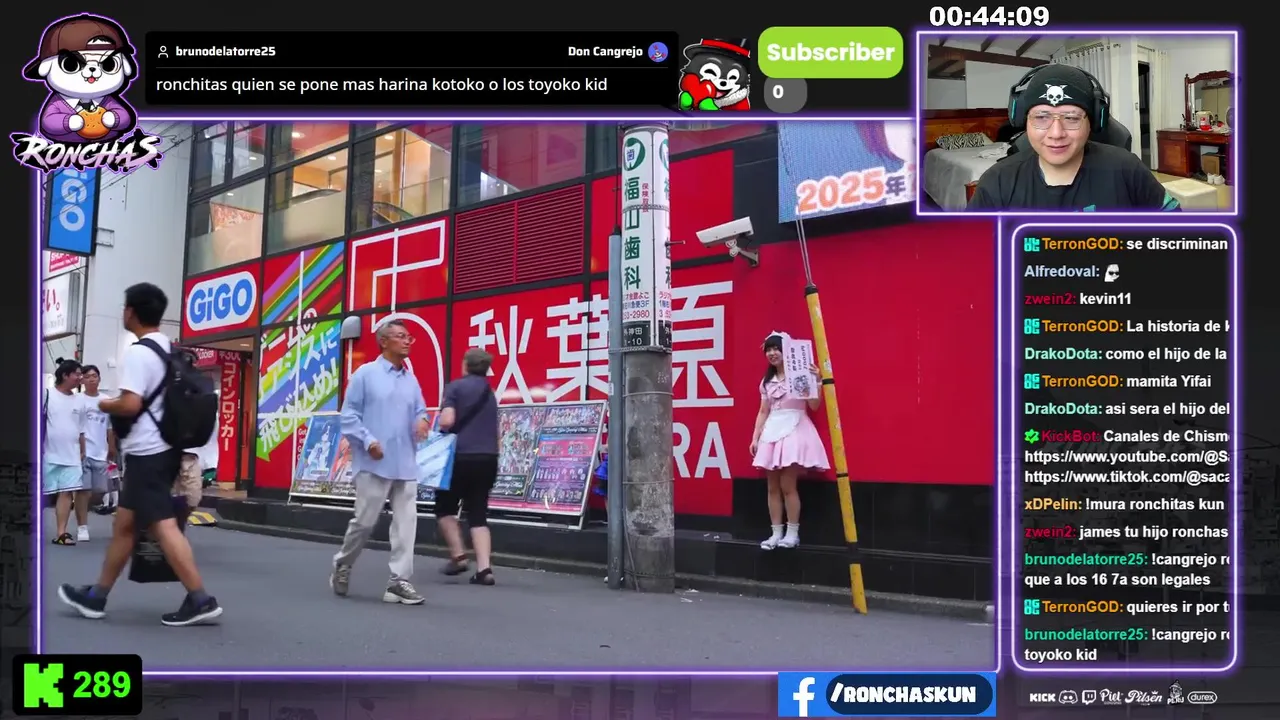
Task: Click the badge before TerronGOD's 'mamita Yifai'
Action: pos(1032,381)
